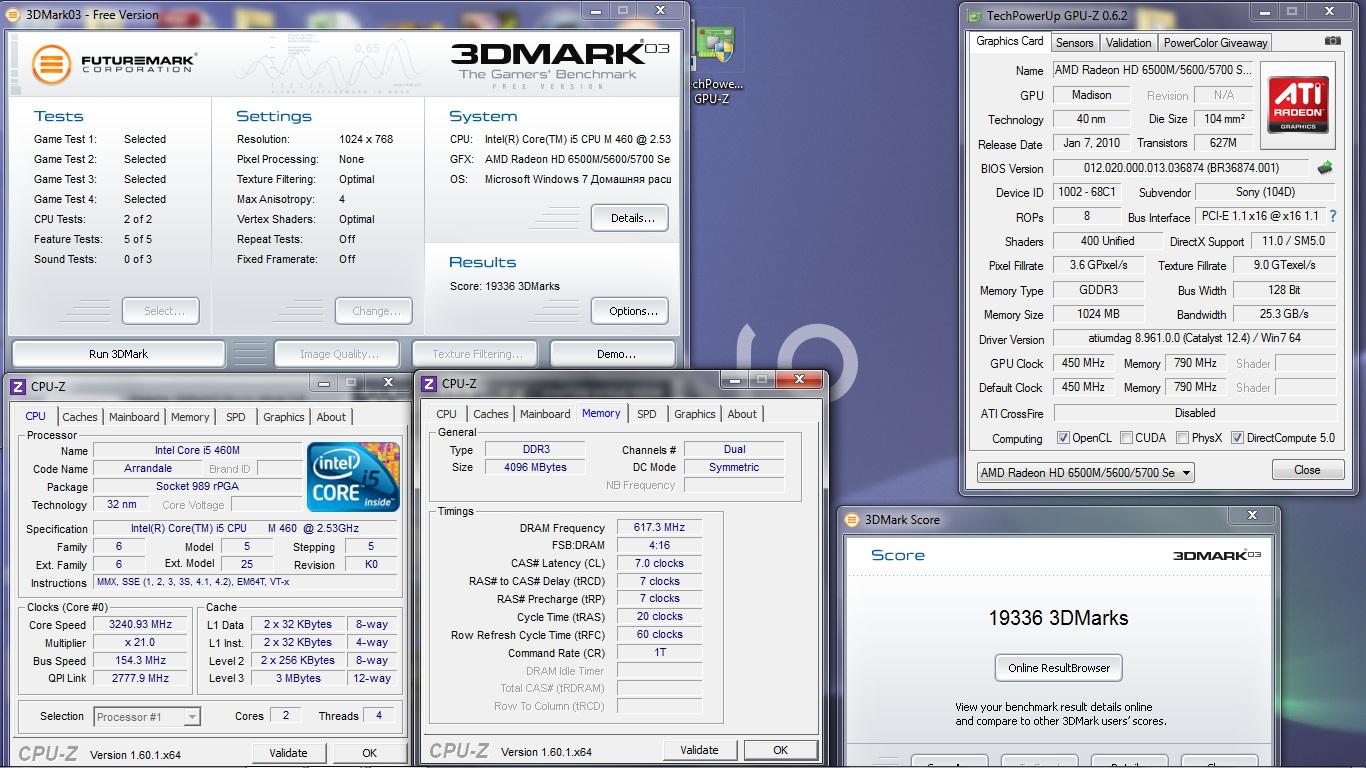Open the Validation tab in GPU-Z
This screenshot has height=768, width=1366.
pos(1128,42)
